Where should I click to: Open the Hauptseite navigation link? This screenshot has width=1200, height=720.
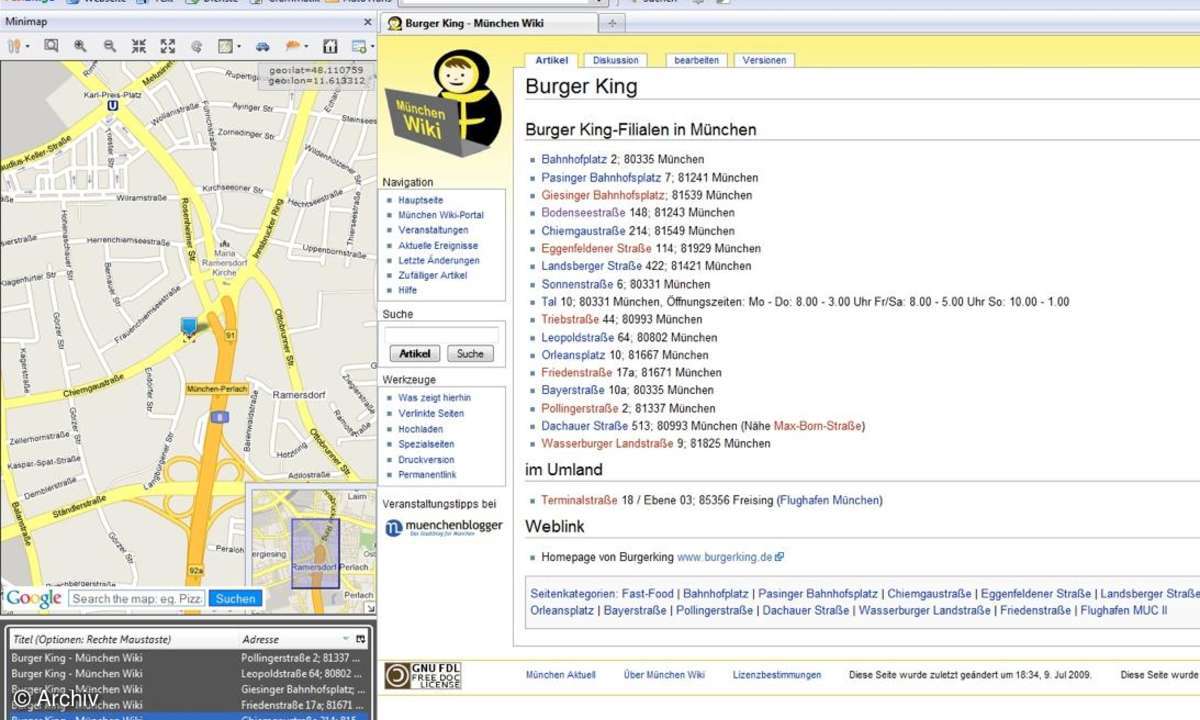(420, 200)
